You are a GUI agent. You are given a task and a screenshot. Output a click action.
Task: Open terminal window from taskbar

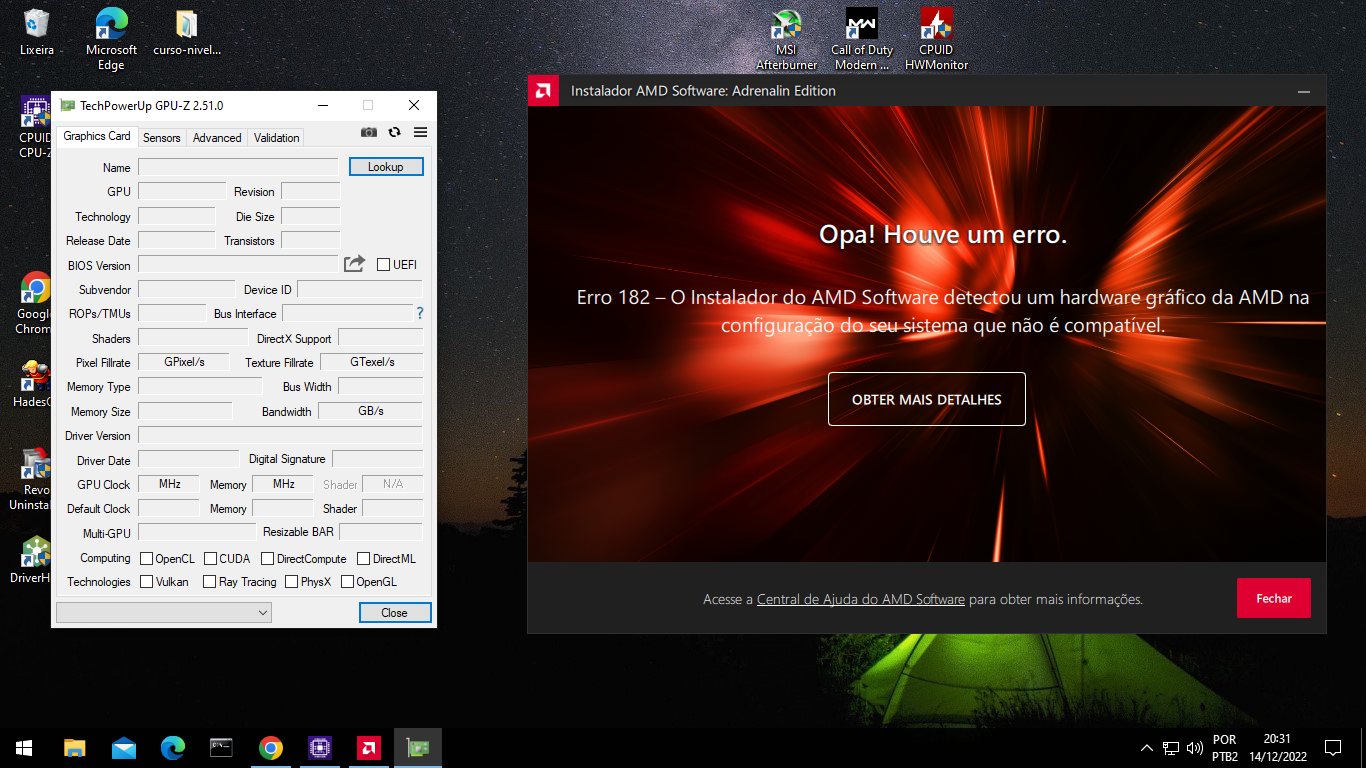(221, 747)
